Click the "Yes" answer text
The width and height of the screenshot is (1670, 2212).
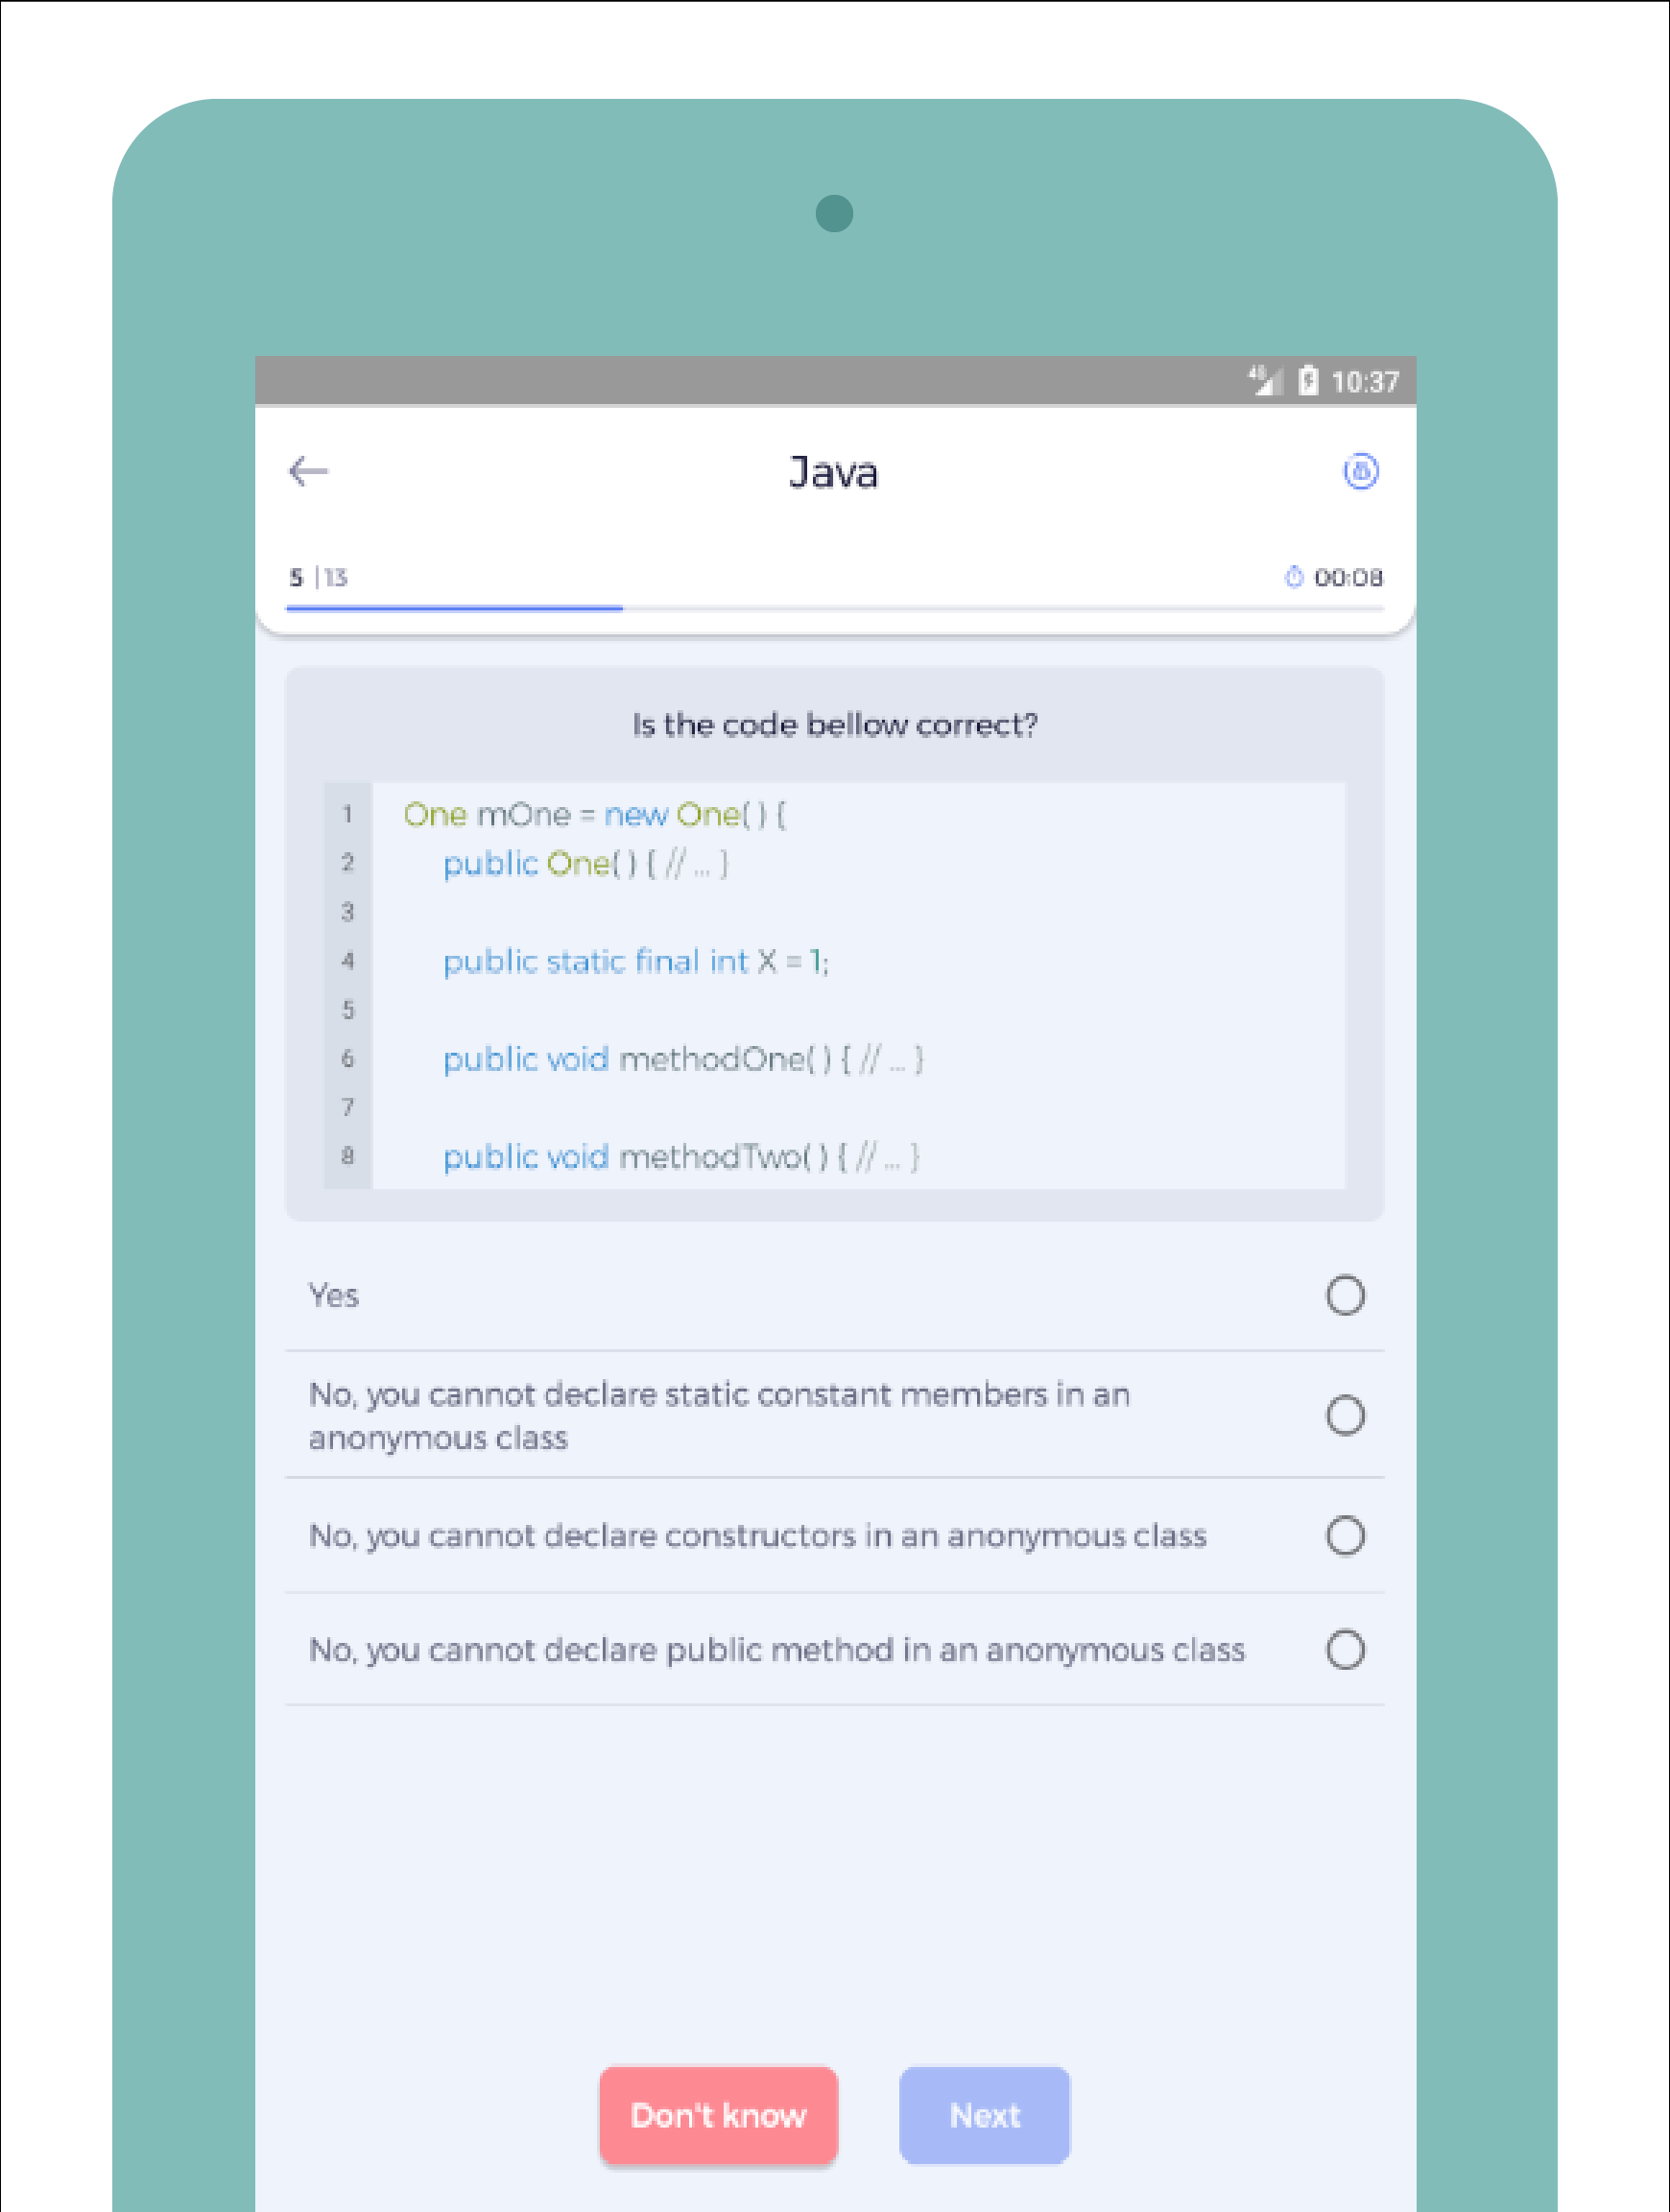(333, 1296)
